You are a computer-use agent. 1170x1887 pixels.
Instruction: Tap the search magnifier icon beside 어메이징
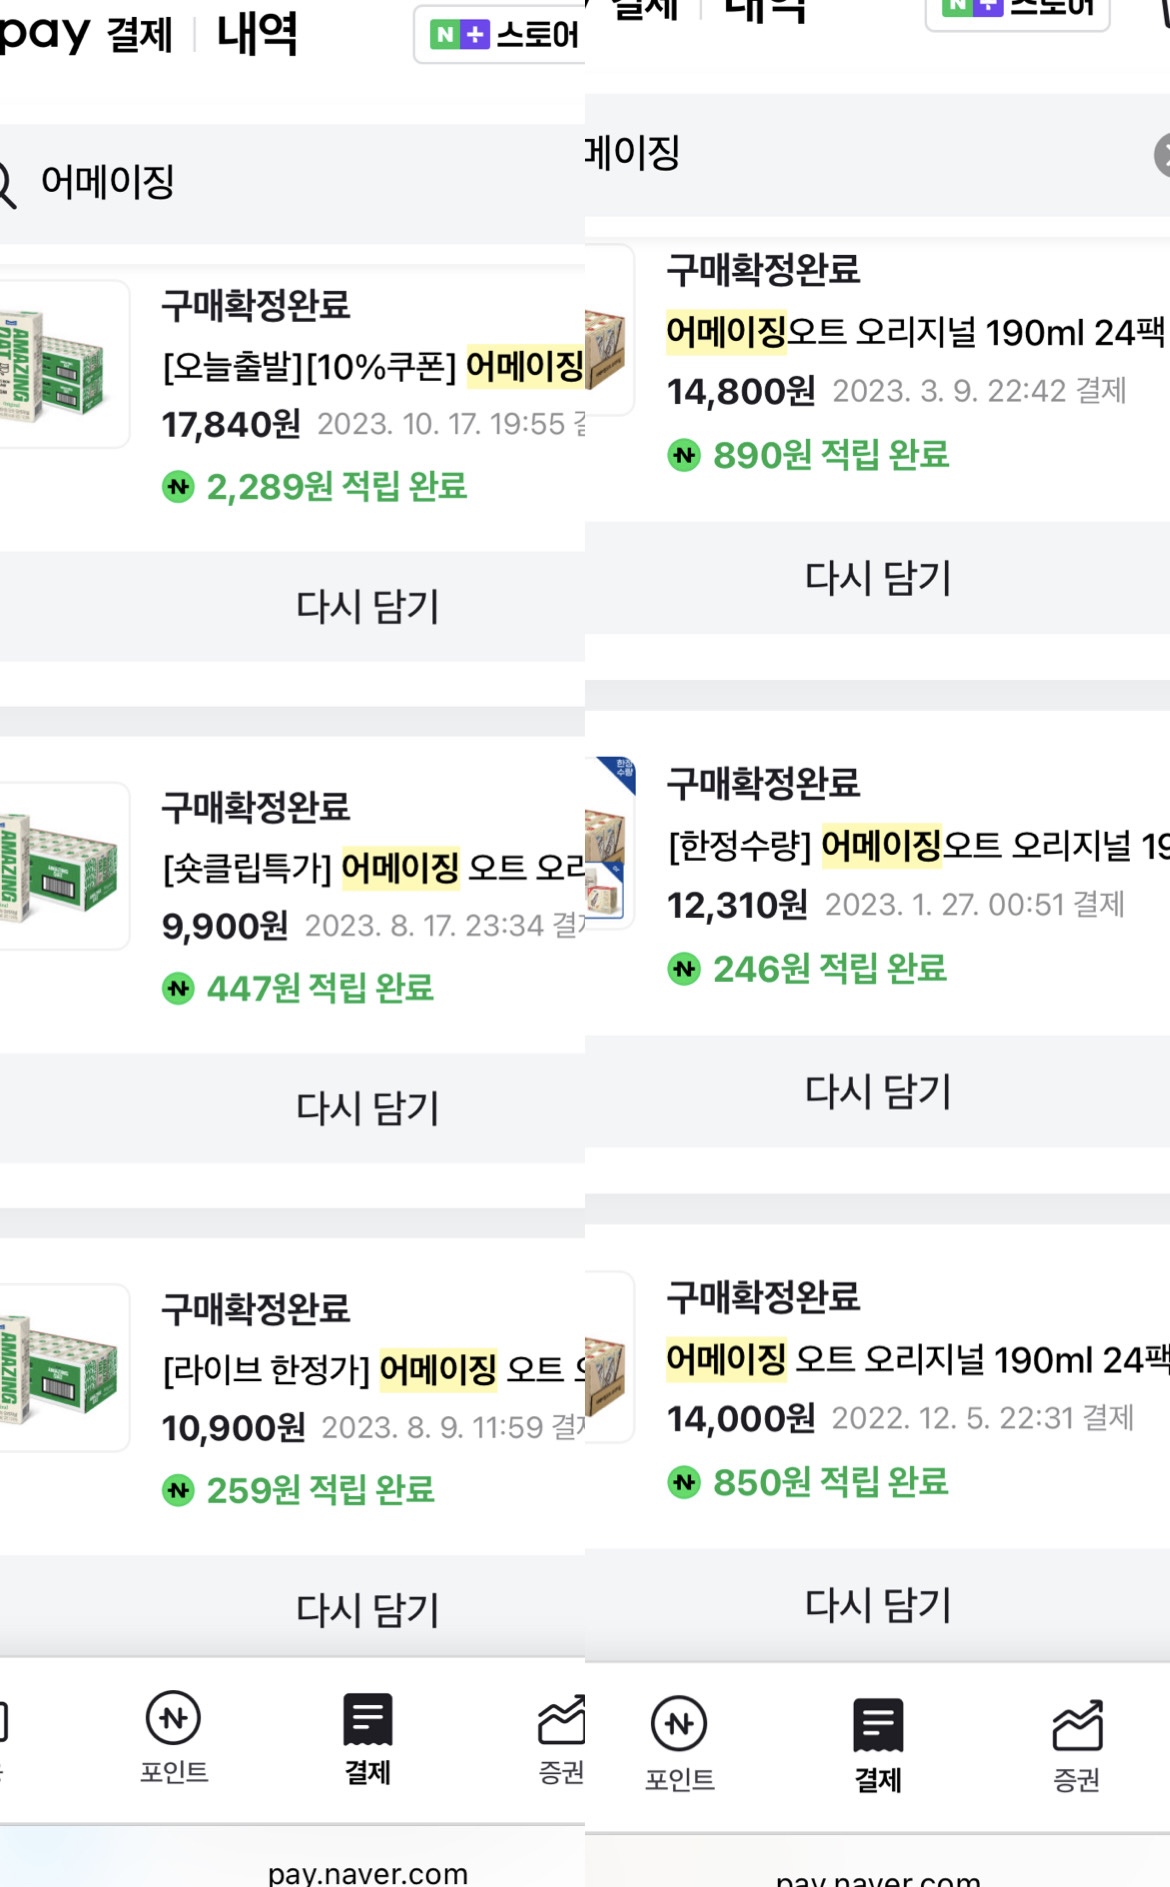tap(6, 184)
